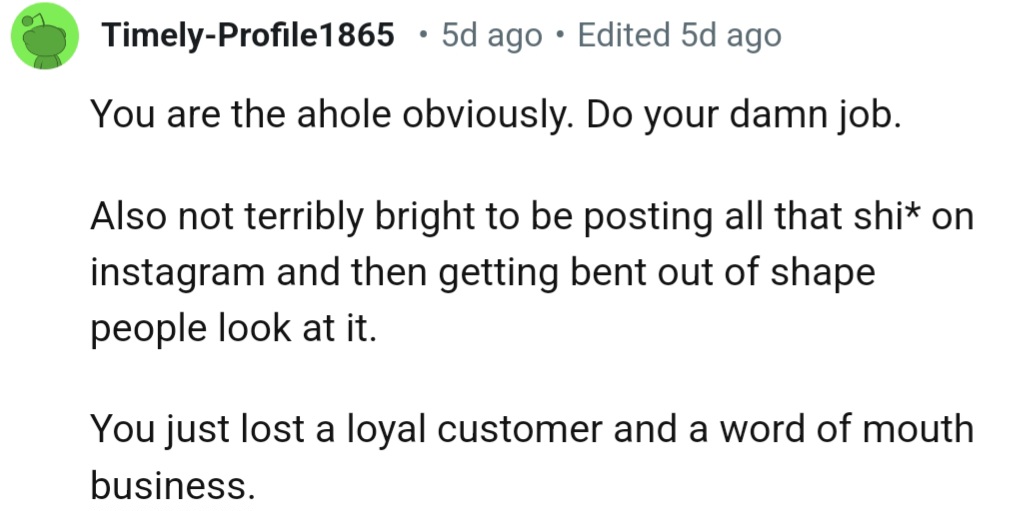Click the dot separator before "Edited"

click(560, 36)
